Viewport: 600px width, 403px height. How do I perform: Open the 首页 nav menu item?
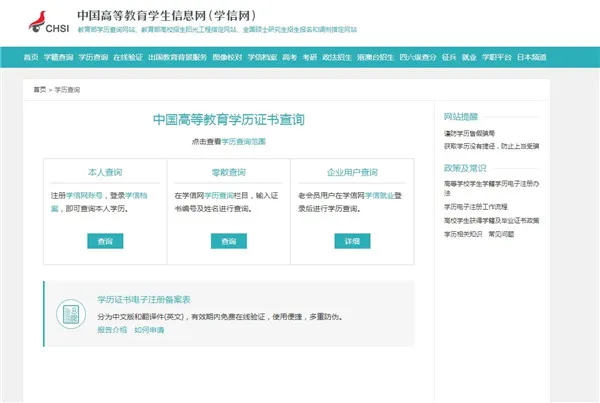(x=31, y=57)
